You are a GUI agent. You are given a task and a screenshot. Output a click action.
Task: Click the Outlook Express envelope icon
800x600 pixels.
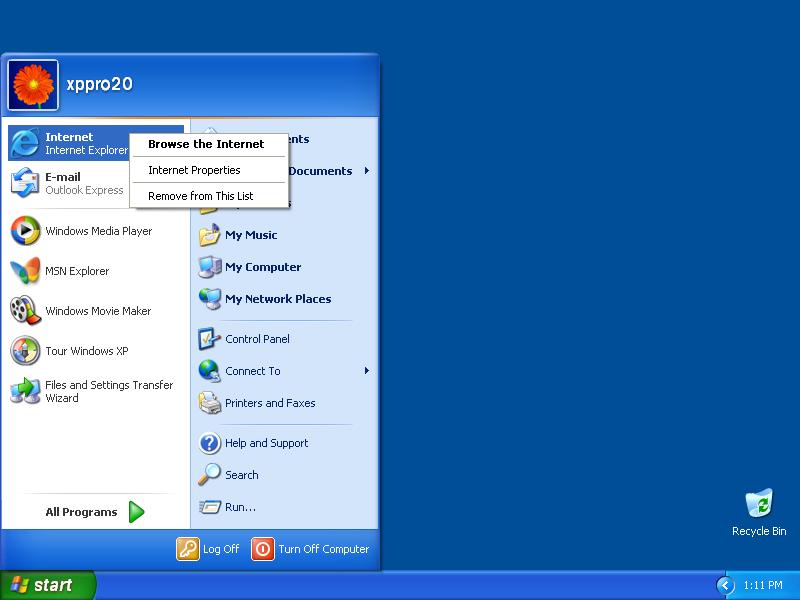point(25,183)
